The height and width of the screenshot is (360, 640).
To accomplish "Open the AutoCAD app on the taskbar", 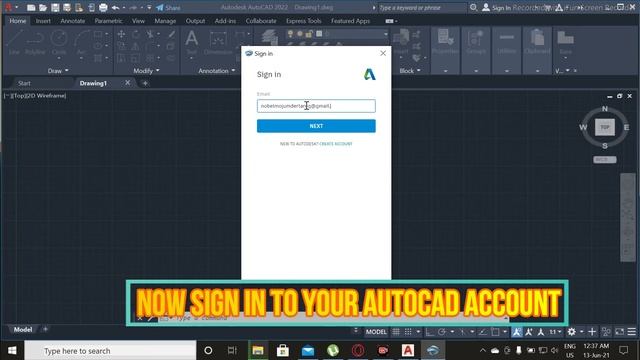I will pos(408,350).
